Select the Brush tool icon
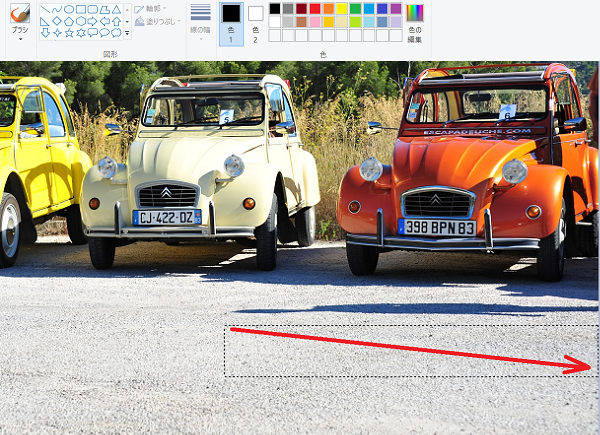The width and height of the screenshot is (600, 435). pos(20,13)
